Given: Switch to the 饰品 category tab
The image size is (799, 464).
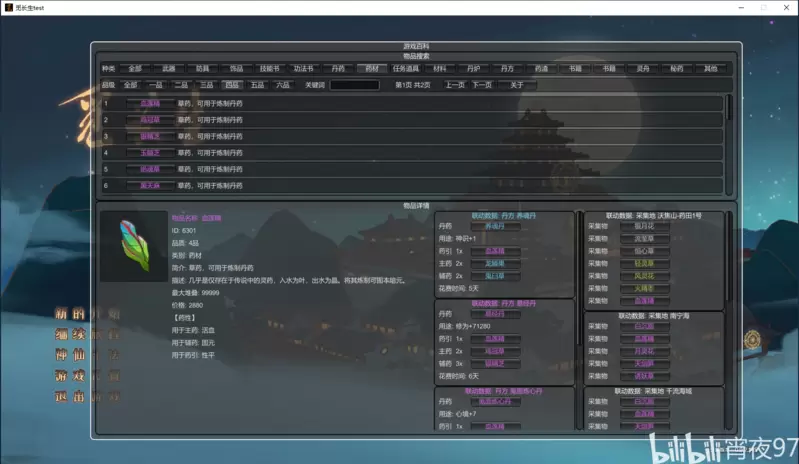Looking at the screenshot, I should [x=236, y=68].
